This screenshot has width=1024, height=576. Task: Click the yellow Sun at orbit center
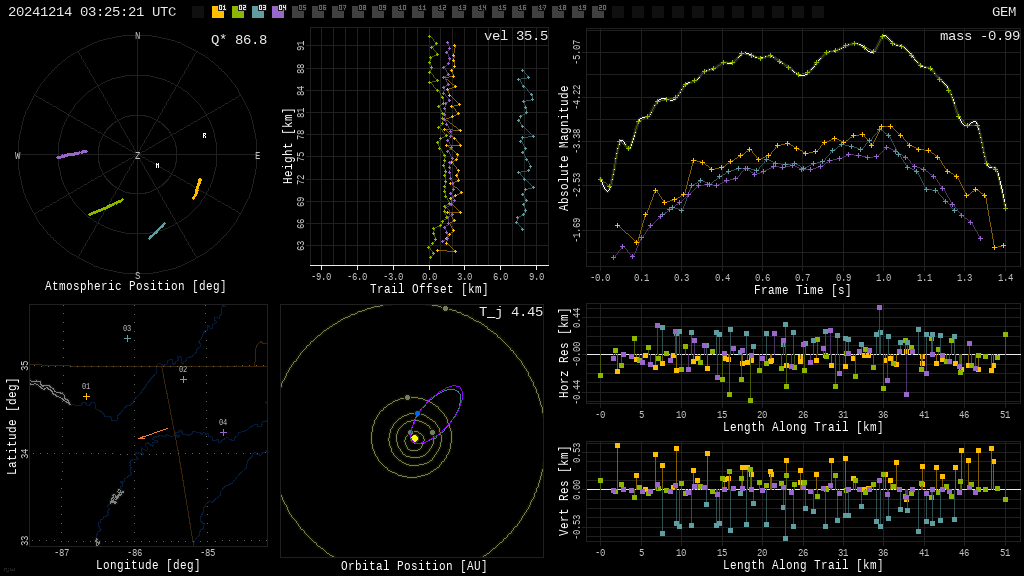pyautogui.click(x=414, y=438)
